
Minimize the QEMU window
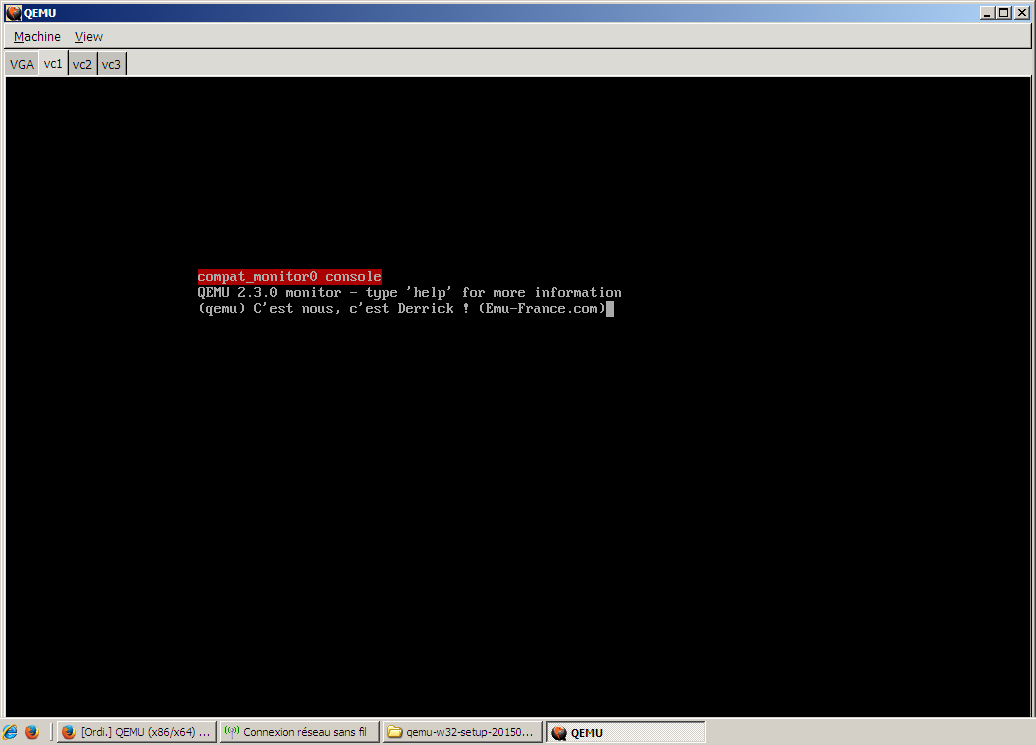tap(988, 13)
